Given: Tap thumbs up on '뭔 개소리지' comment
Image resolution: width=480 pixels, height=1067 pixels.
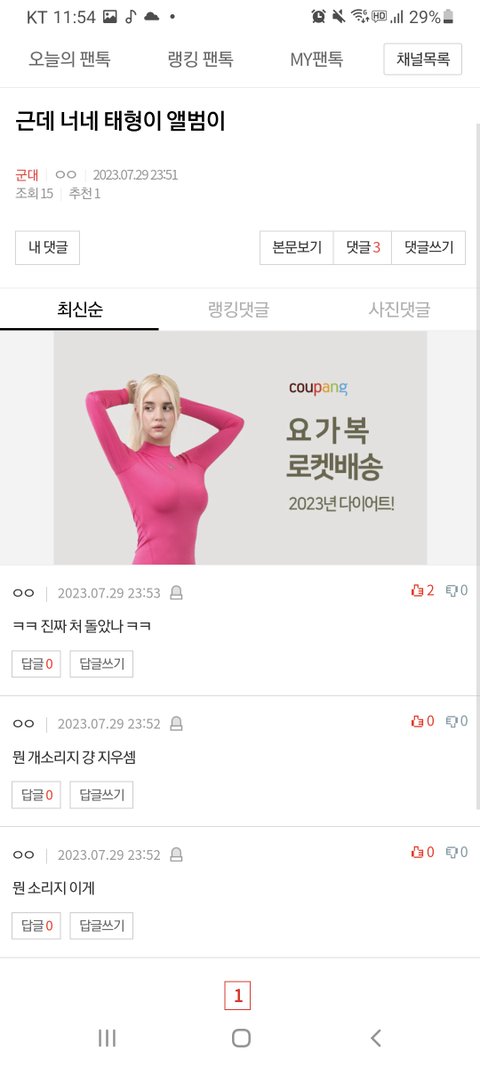Looking at the screenshot, I should coord(422,721).
